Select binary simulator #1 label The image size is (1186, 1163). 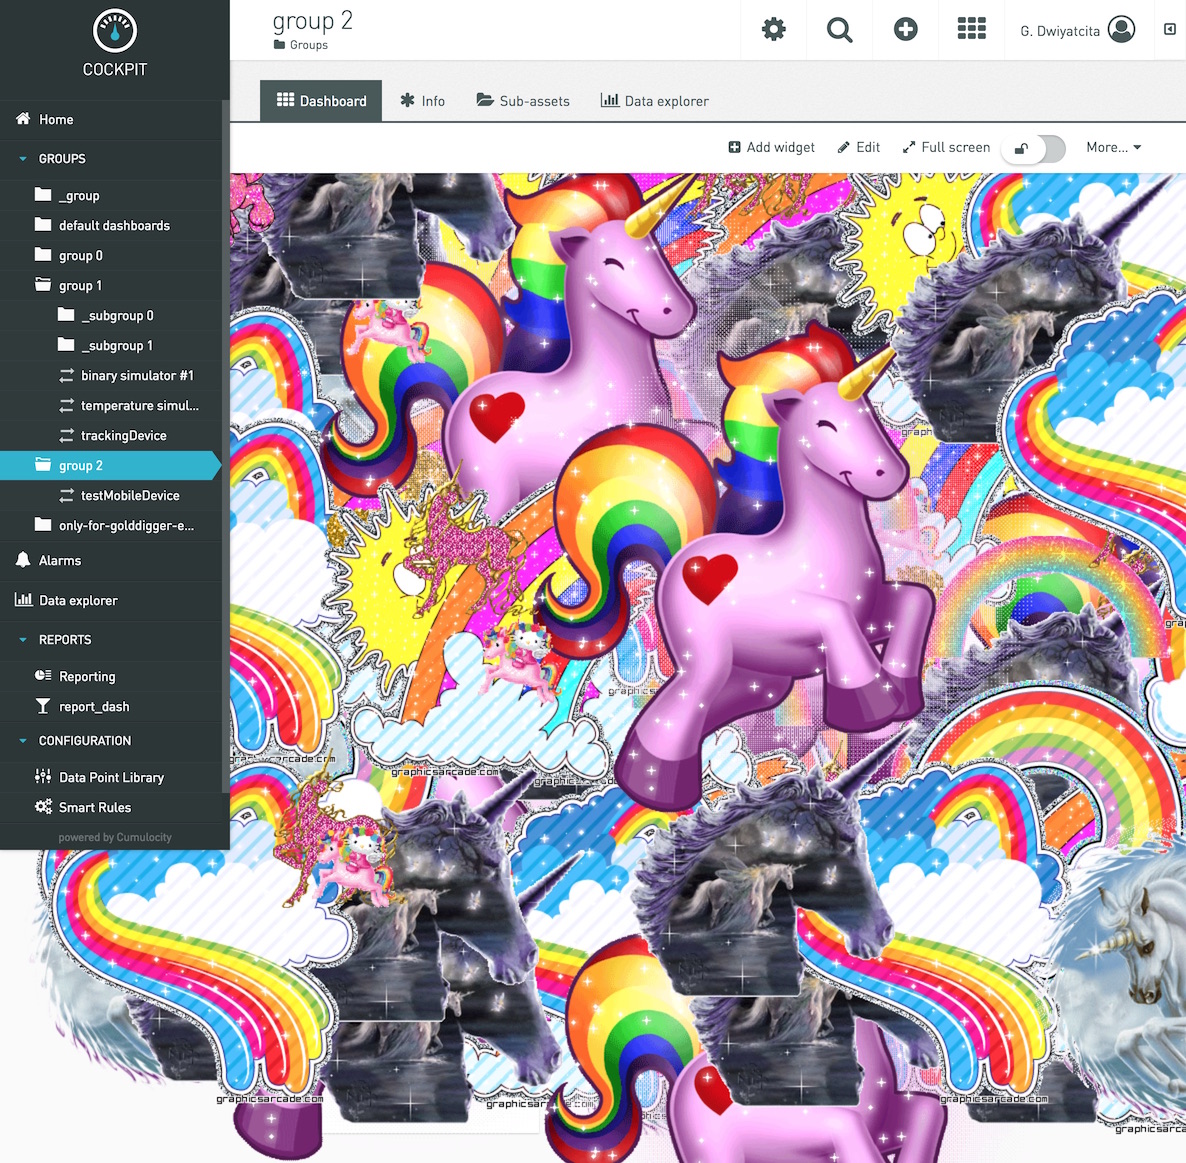[138, 376]
